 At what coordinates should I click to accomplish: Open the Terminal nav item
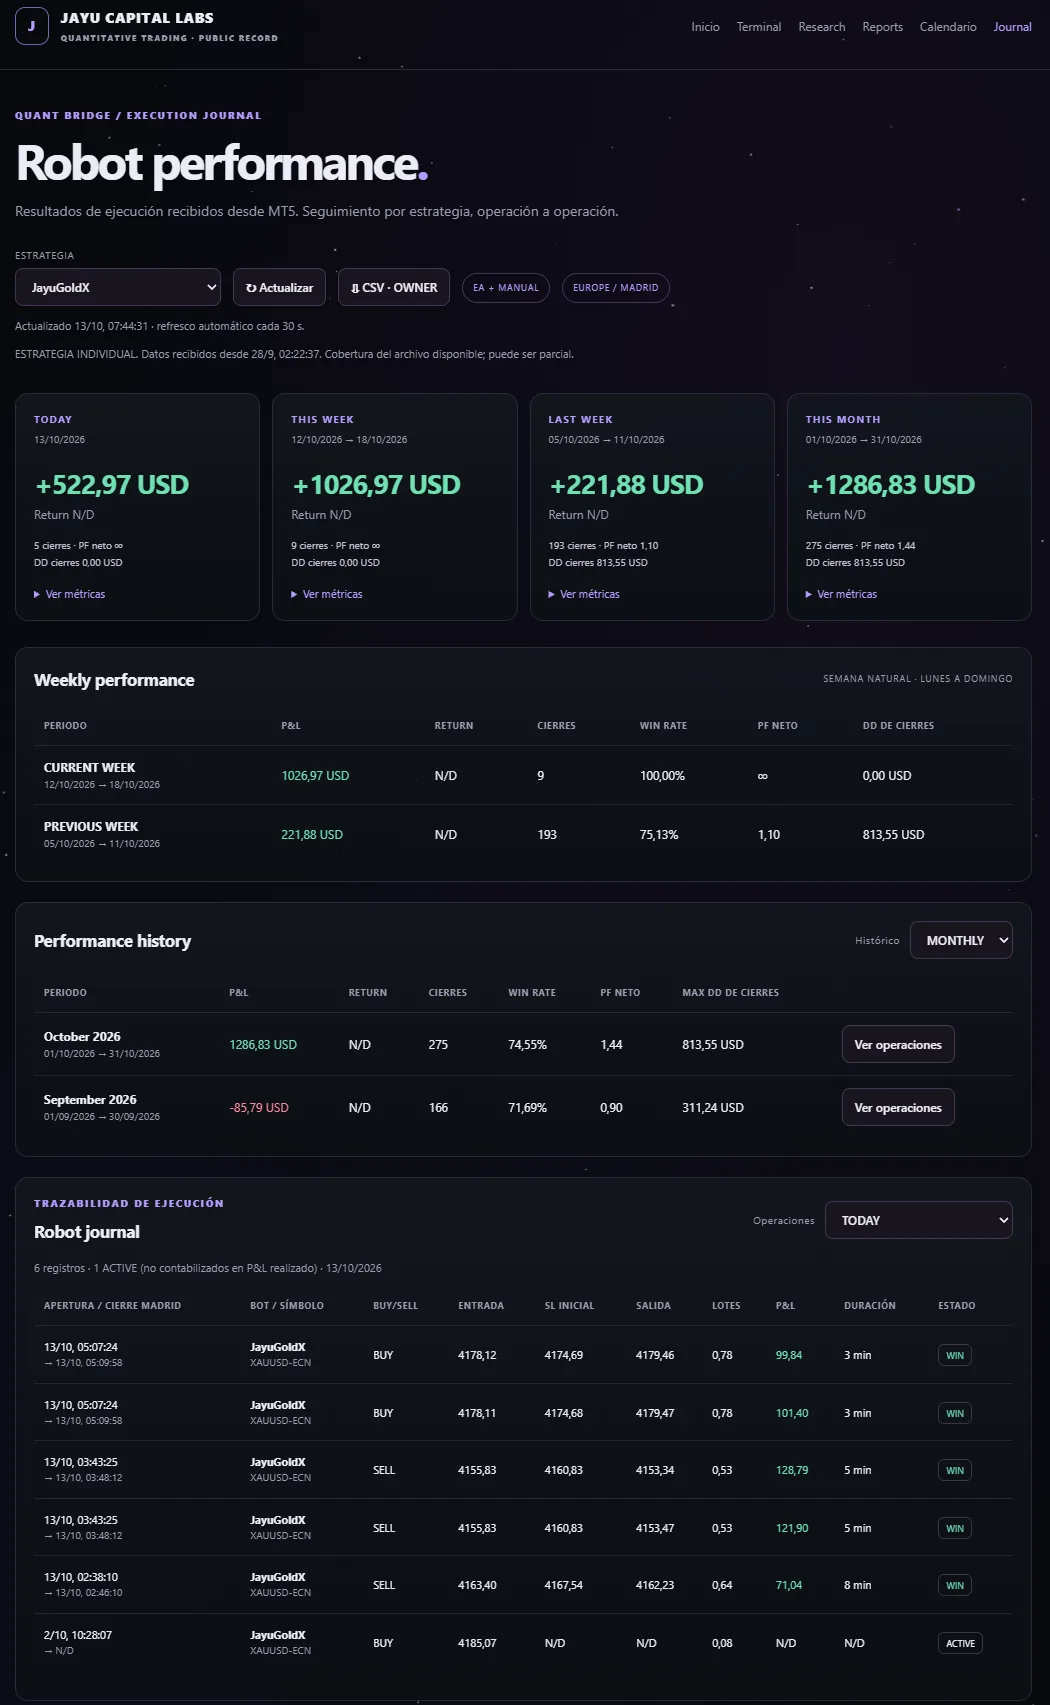click(x=759, y=27)
